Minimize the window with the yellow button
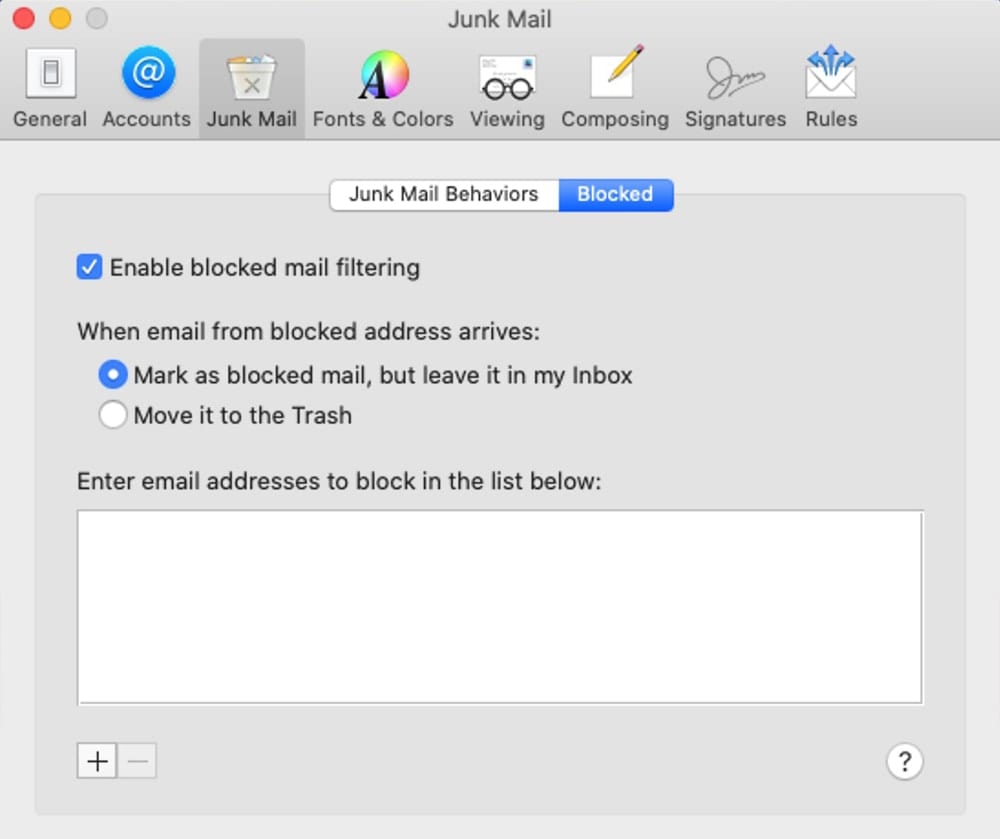Image resolution: width=1000 pixels, height=839 pixels. click(x=60, y=18)
